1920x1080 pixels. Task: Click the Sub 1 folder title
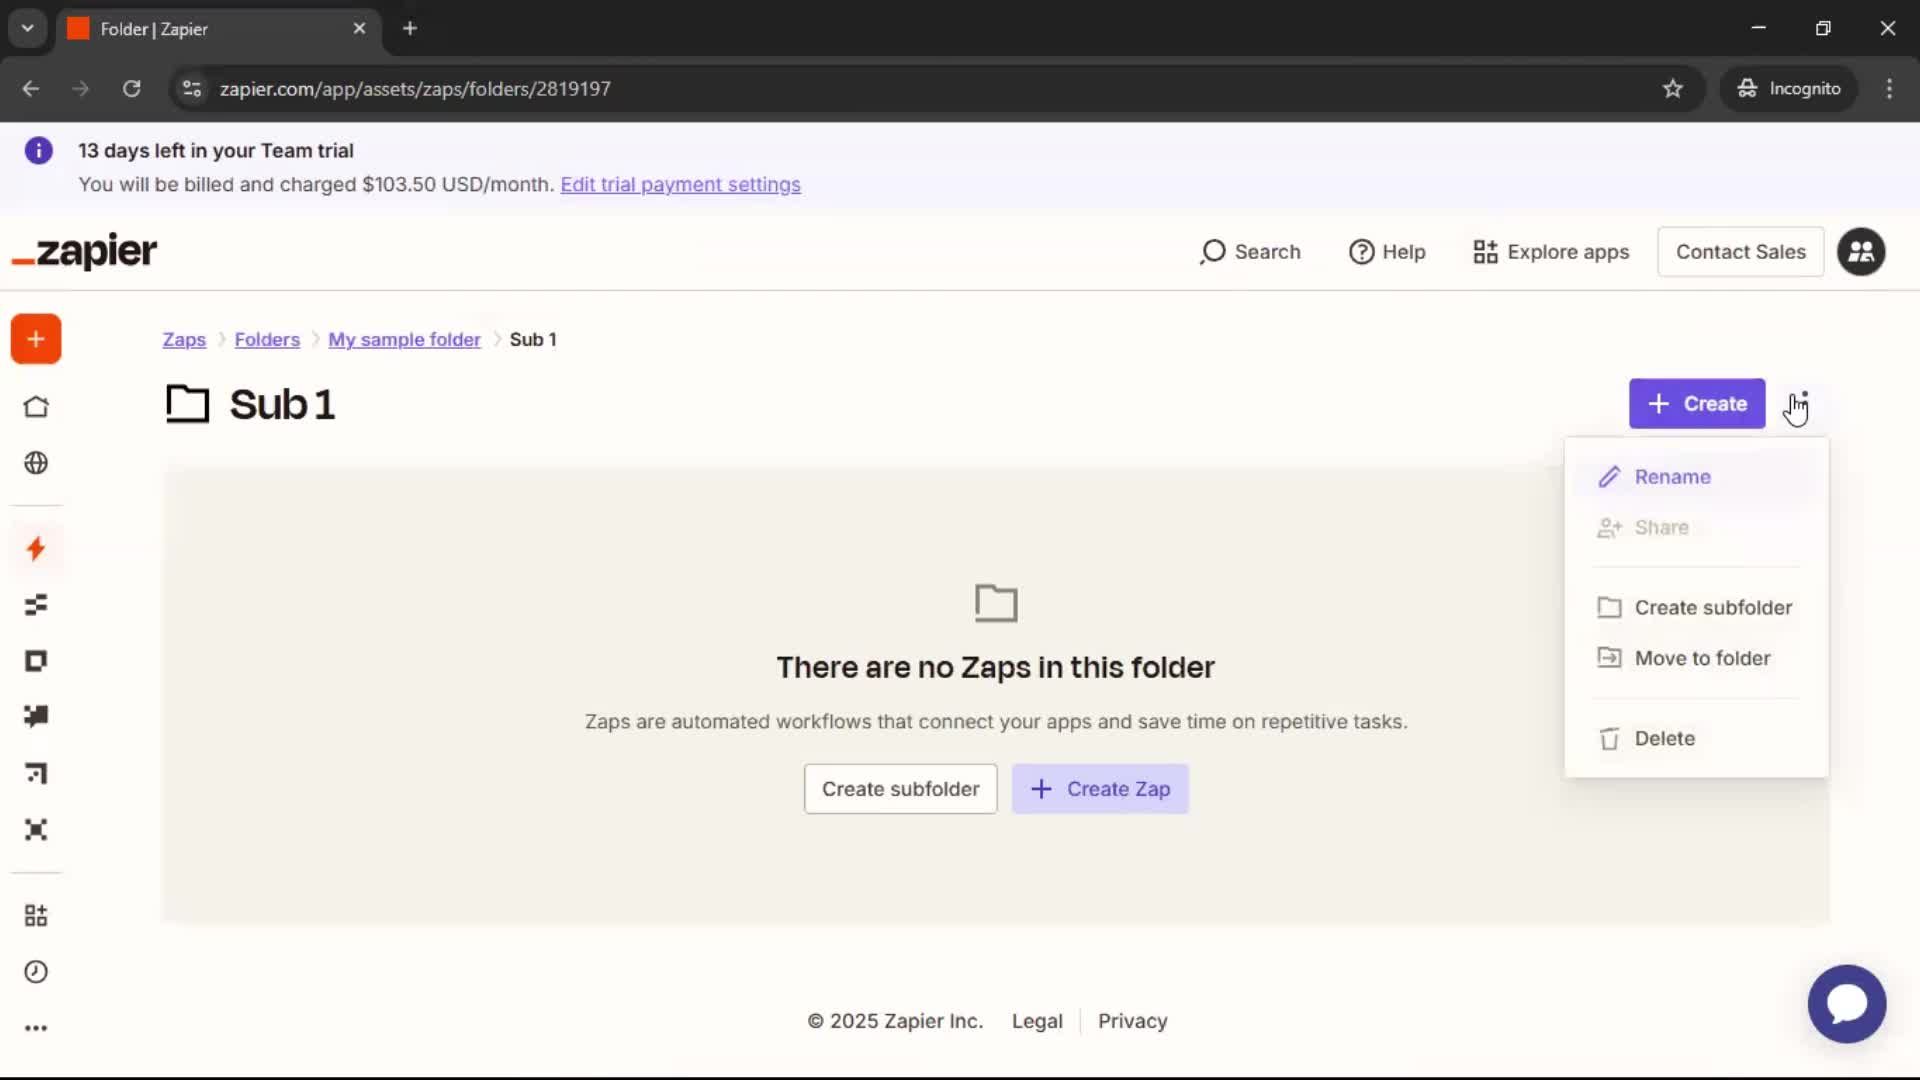(282, 405)
